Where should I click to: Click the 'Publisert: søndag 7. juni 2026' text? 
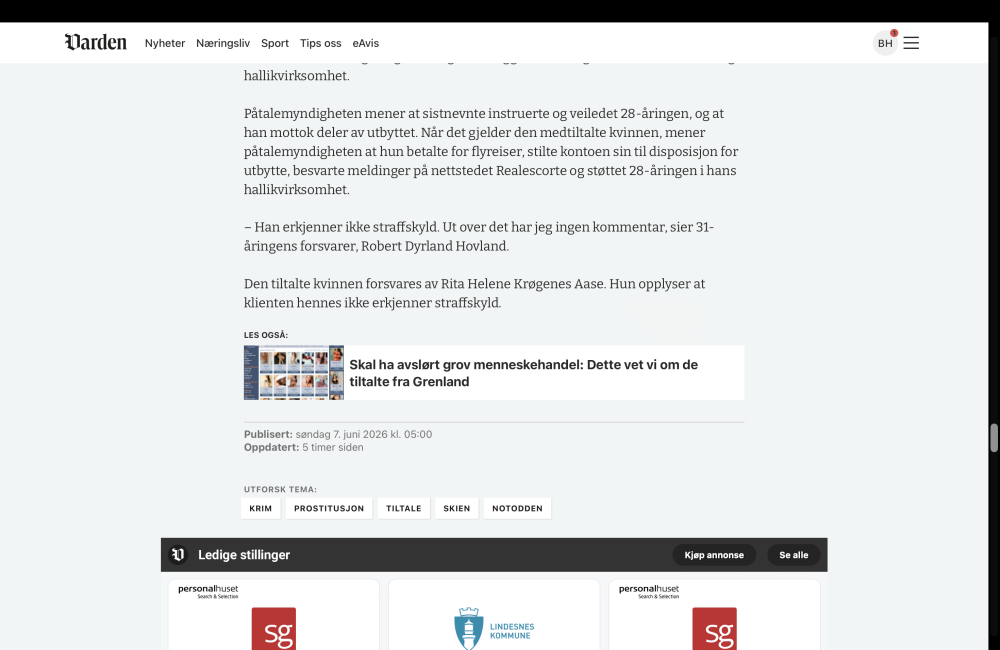[338, 434]
